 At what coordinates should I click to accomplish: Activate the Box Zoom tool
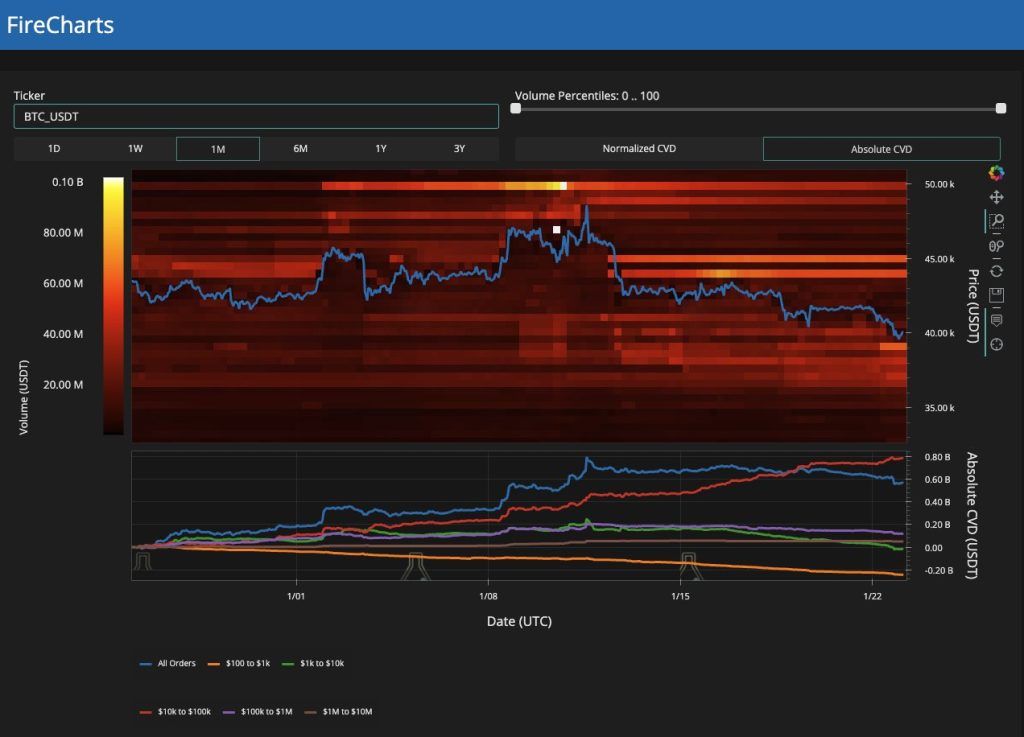pyautogui.click(x=996, y=221)
